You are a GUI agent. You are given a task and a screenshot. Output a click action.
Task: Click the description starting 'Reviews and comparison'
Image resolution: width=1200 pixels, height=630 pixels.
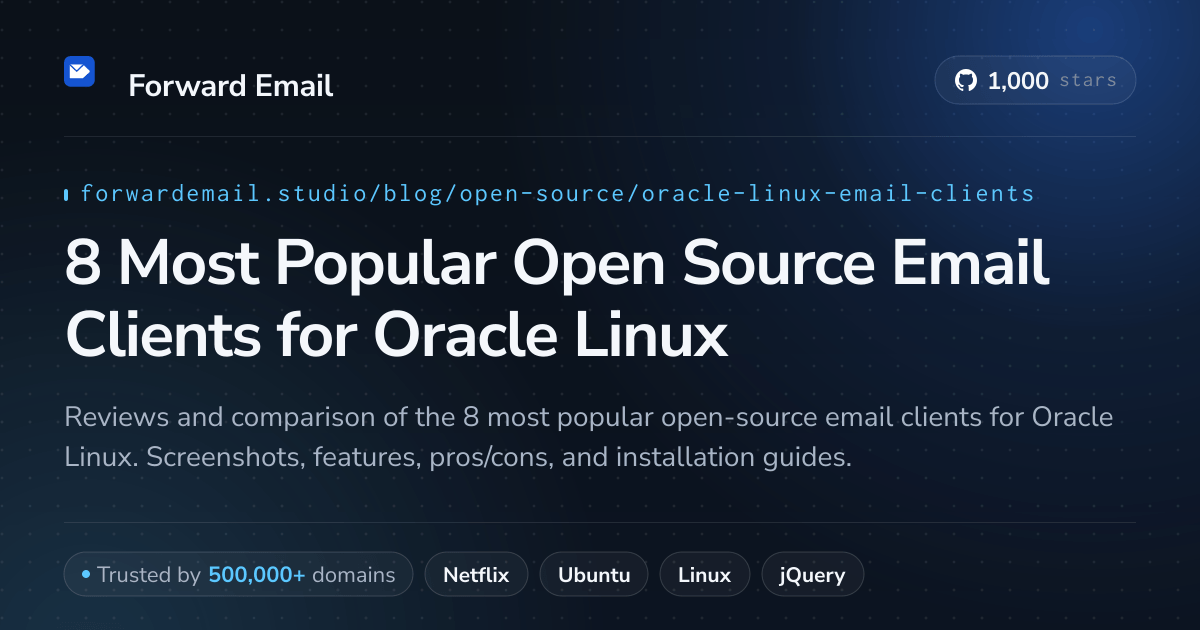pyautogui.click(x=588, y=438)
